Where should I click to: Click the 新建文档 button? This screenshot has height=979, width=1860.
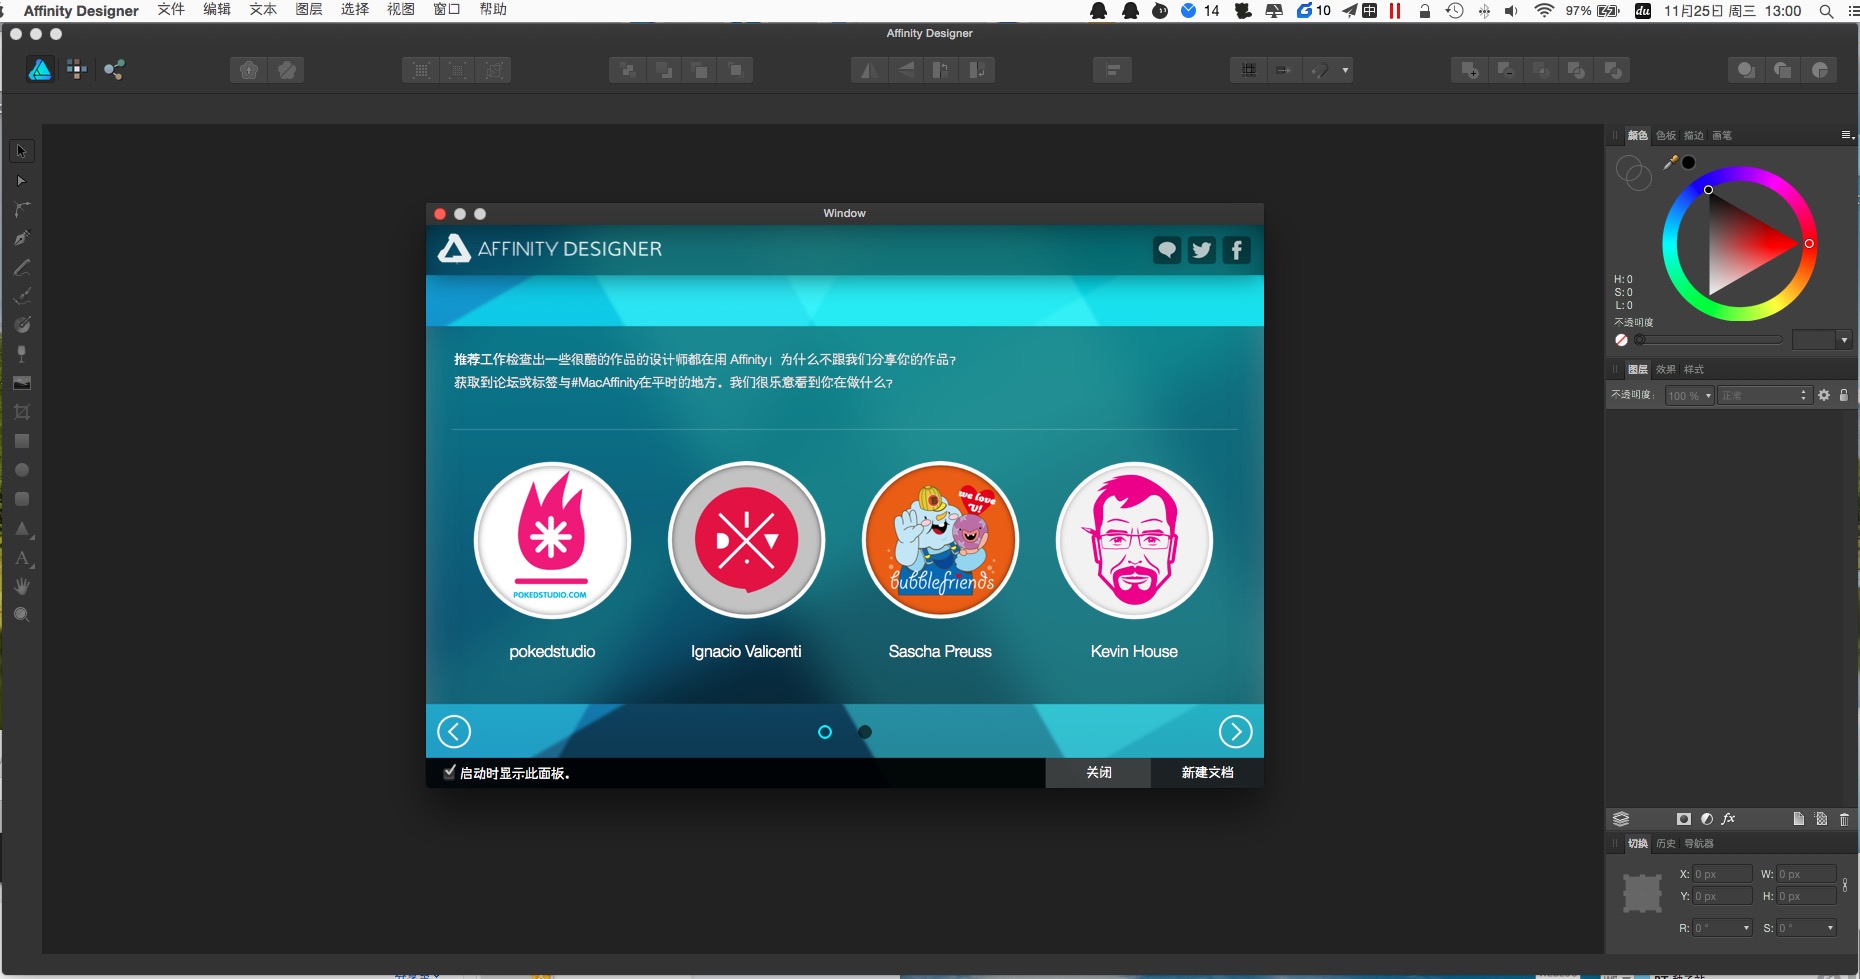[1207, 772]
